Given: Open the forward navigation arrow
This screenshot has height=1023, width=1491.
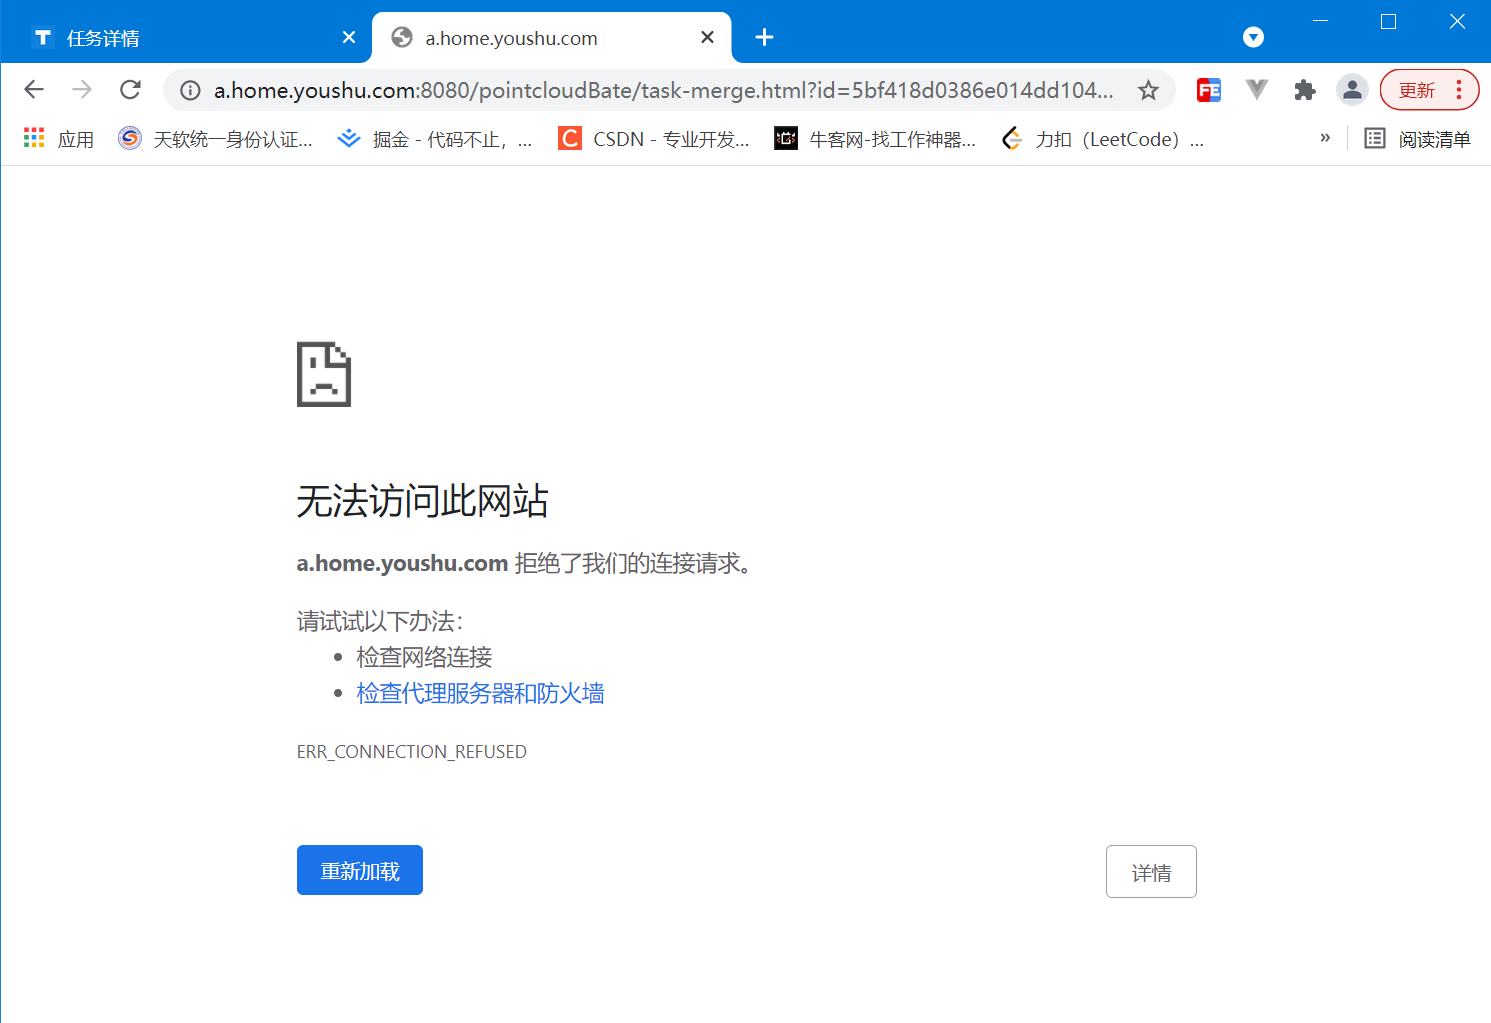Looking at the screenshot, I should point(81,89).
